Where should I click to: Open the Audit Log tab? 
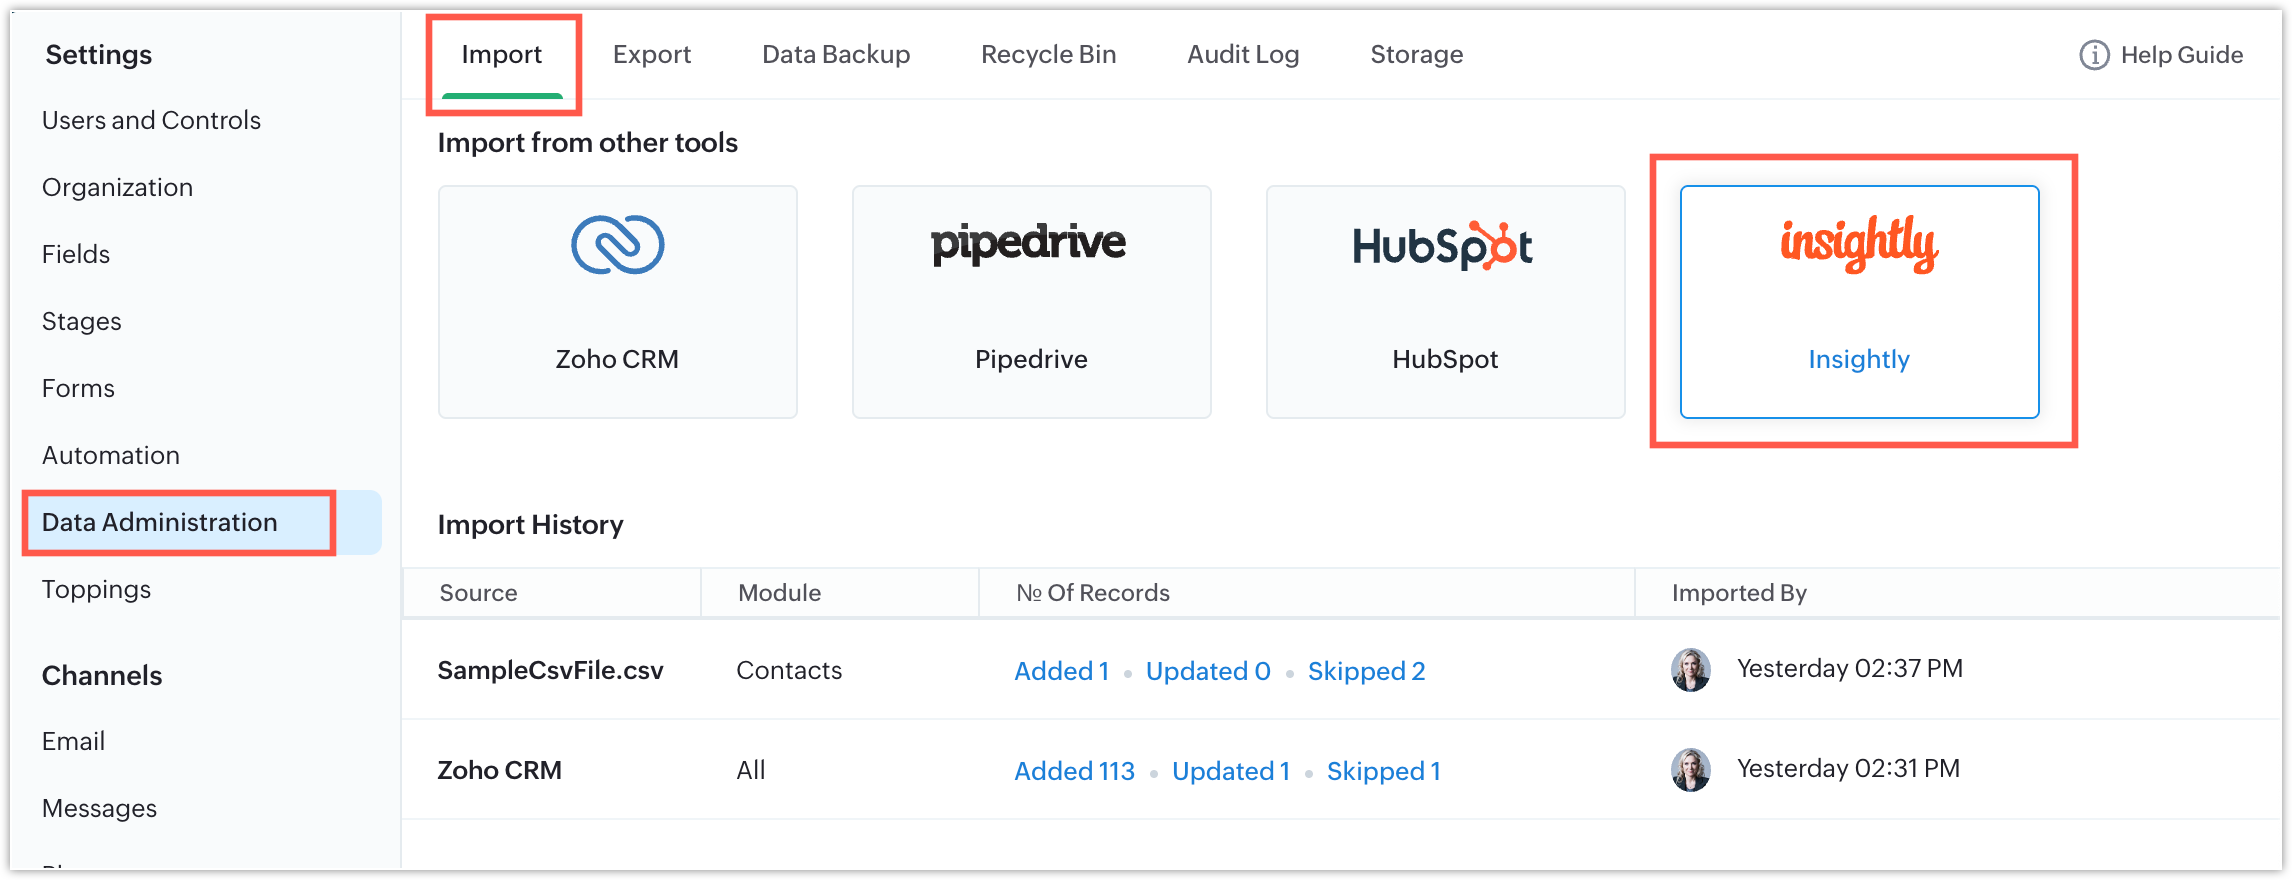(1243, 54)
